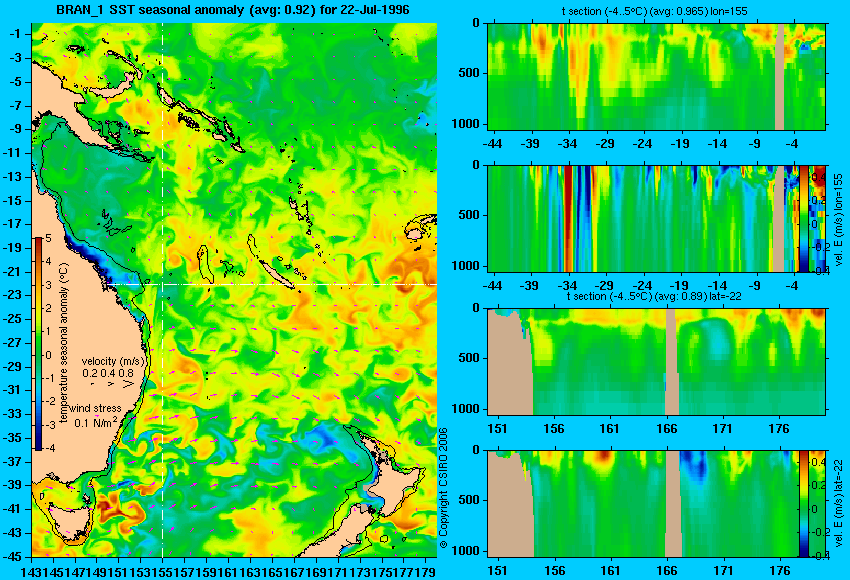Click the red band near -34 in velocity section

click(x=568, y=218)
